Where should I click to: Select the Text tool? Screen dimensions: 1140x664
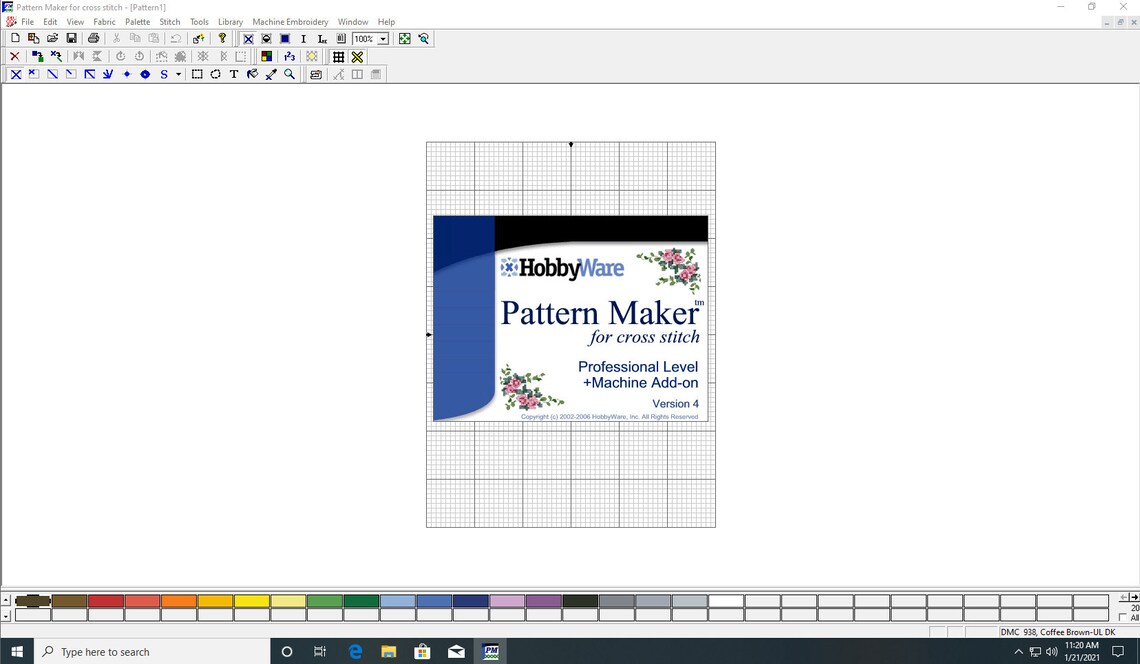233,73
